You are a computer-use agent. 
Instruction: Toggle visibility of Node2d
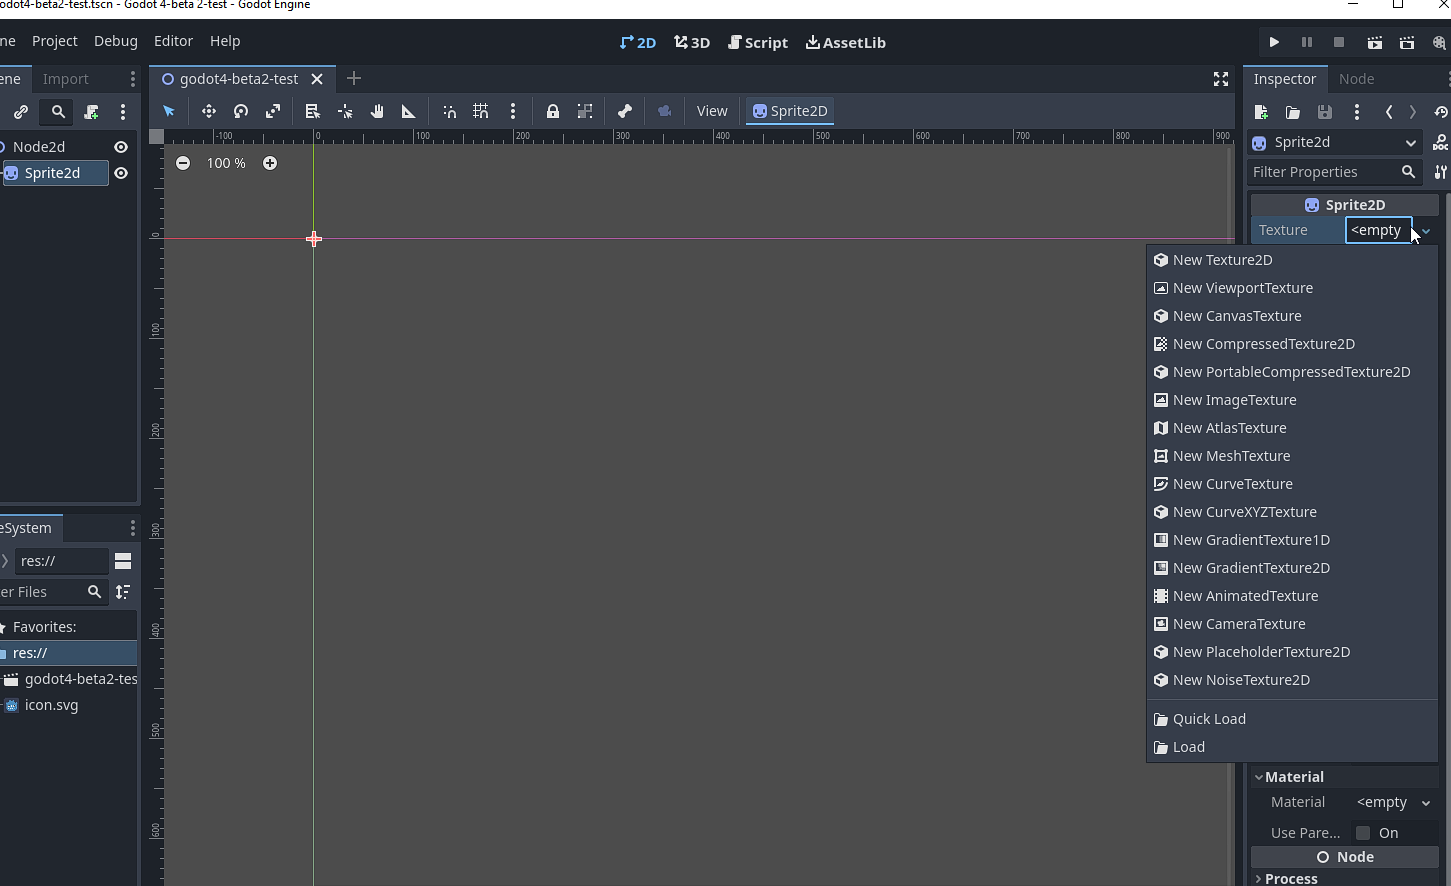[121, 147]
